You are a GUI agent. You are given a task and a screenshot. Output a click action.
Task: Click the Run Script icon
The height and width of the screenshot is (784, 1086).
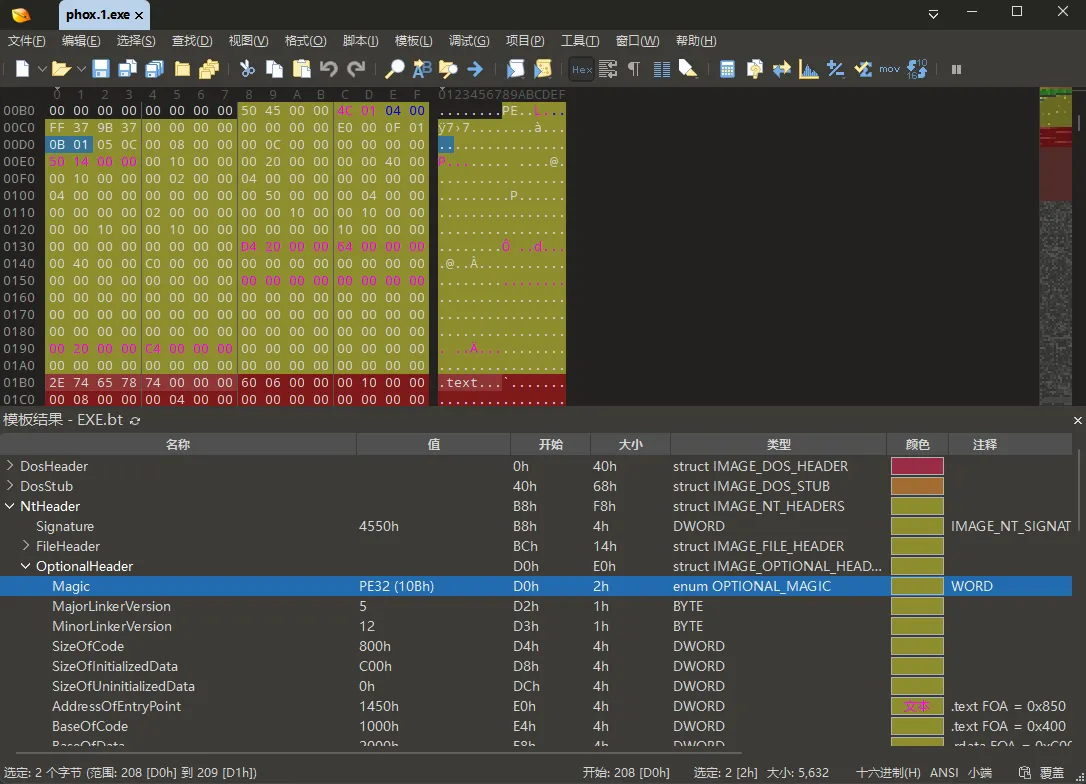[x=516, y=69]
